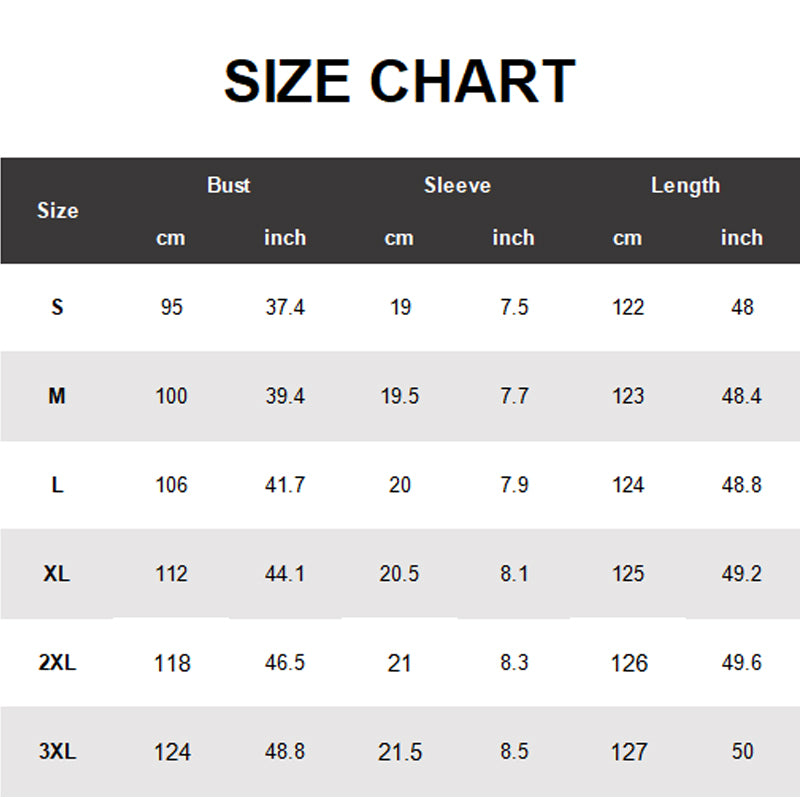The image size is (800, 800).
Task: Click the 2XL size row label
Action: tap(57, 663)
